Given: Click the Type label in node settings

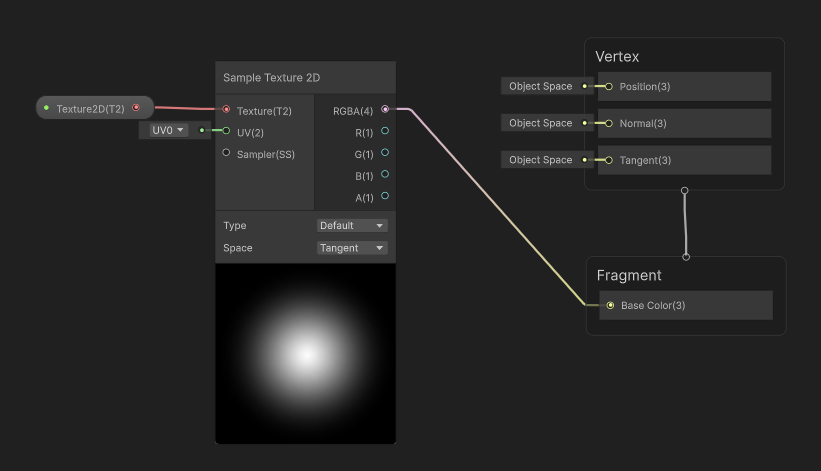Looking at the screenshot, I should tap(235, 226).
